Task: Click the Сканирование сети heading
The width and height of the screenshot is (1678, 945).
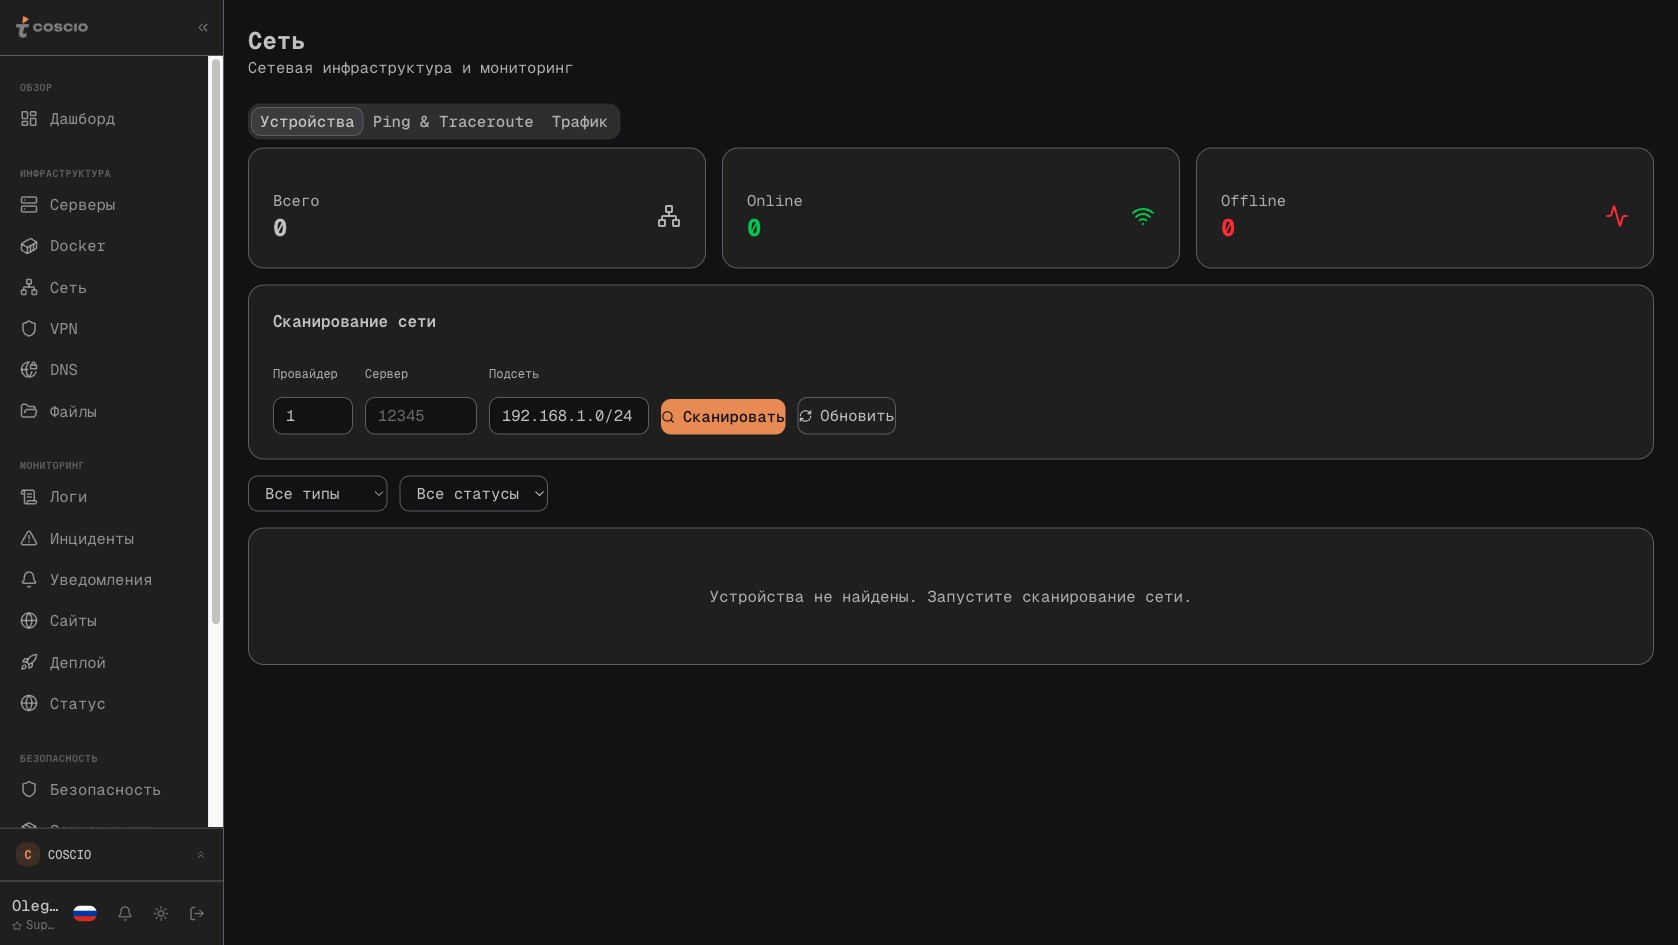Action: [354, 322]
